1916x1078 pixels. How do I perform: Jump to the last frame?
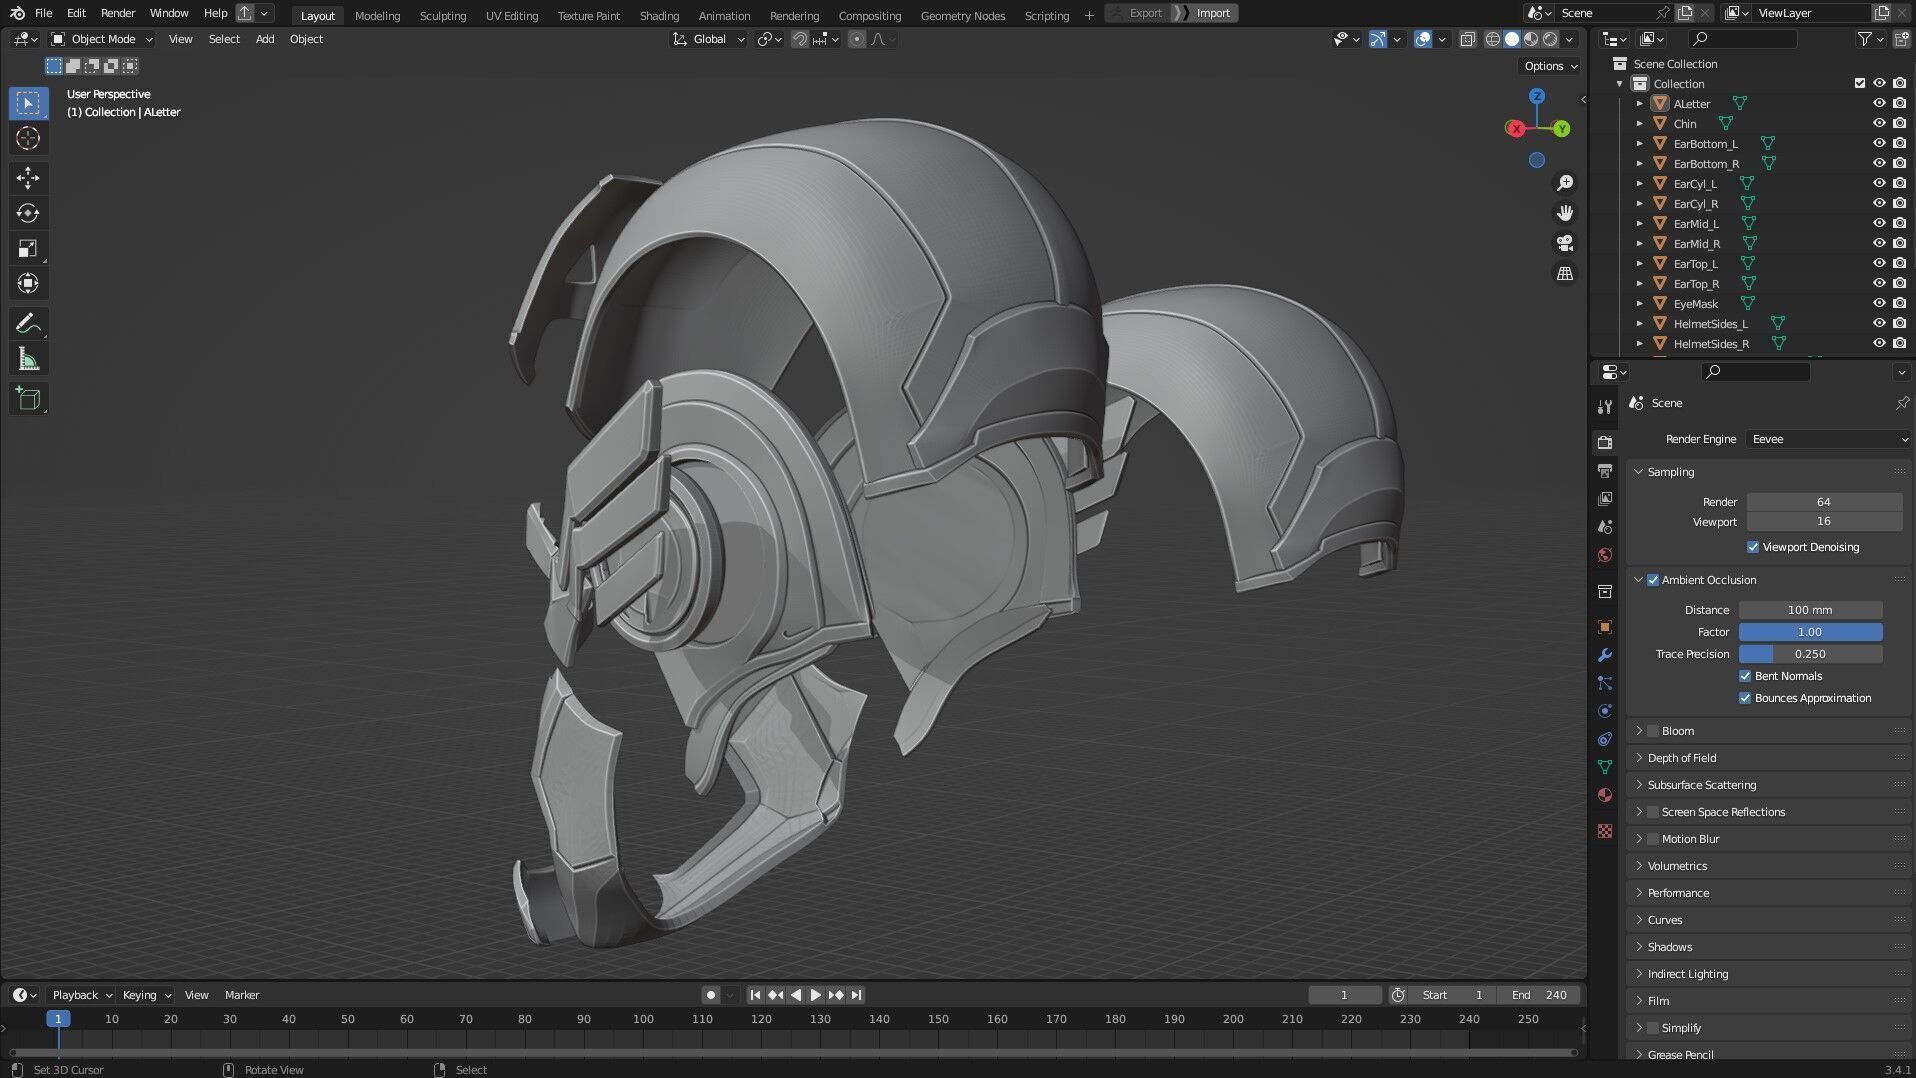coord(856,995)
